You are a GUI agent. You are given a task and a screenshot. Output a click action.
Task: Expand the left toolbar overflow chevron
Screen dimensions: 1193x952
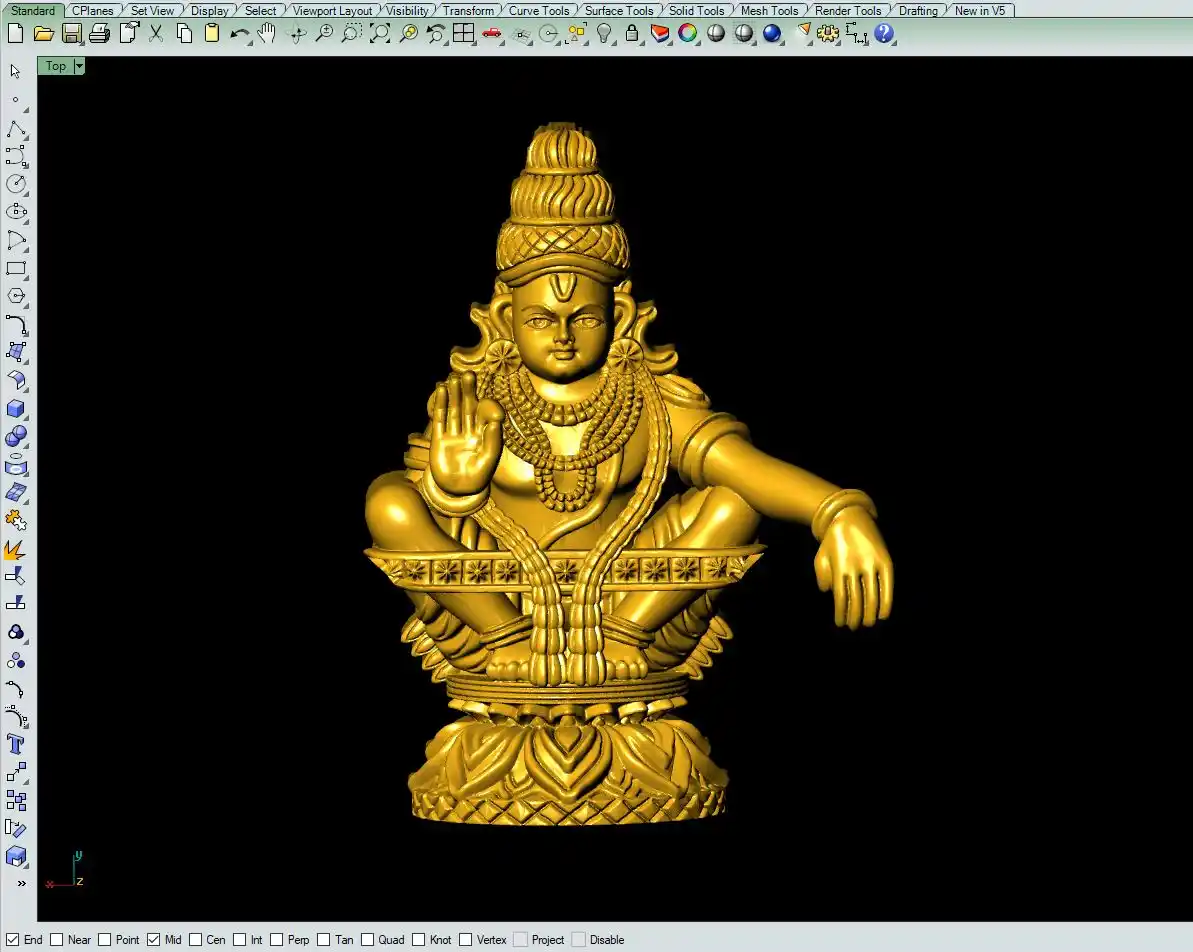point(21,884)
